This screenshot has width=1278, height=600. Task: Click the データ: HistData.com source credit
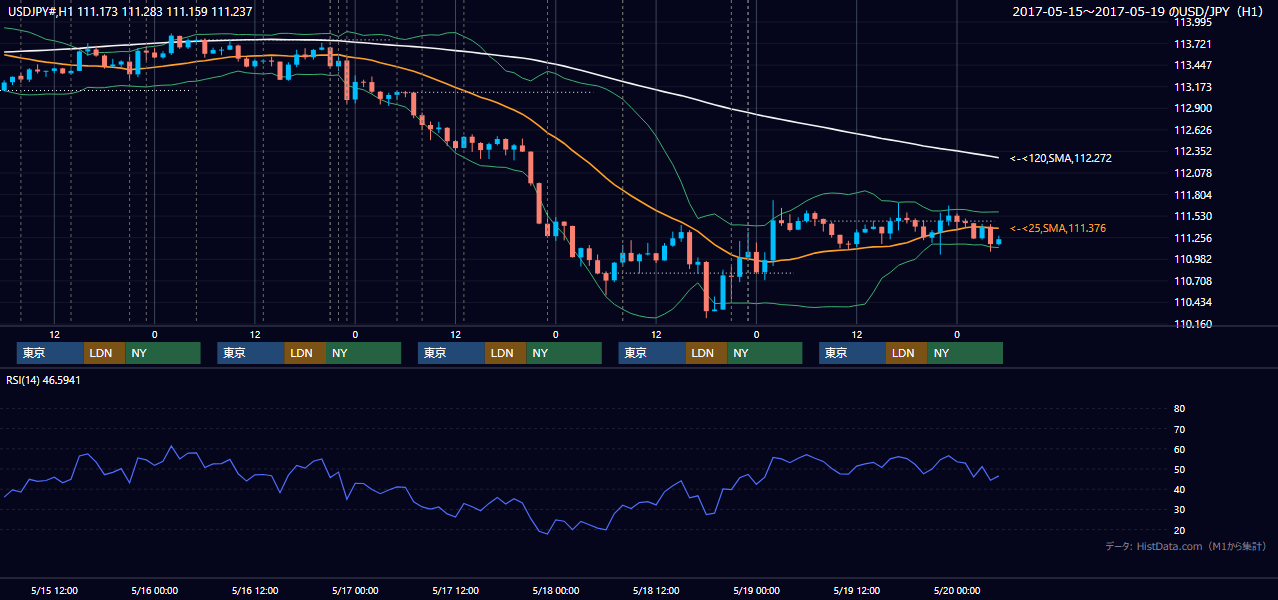pos(1186,546)
